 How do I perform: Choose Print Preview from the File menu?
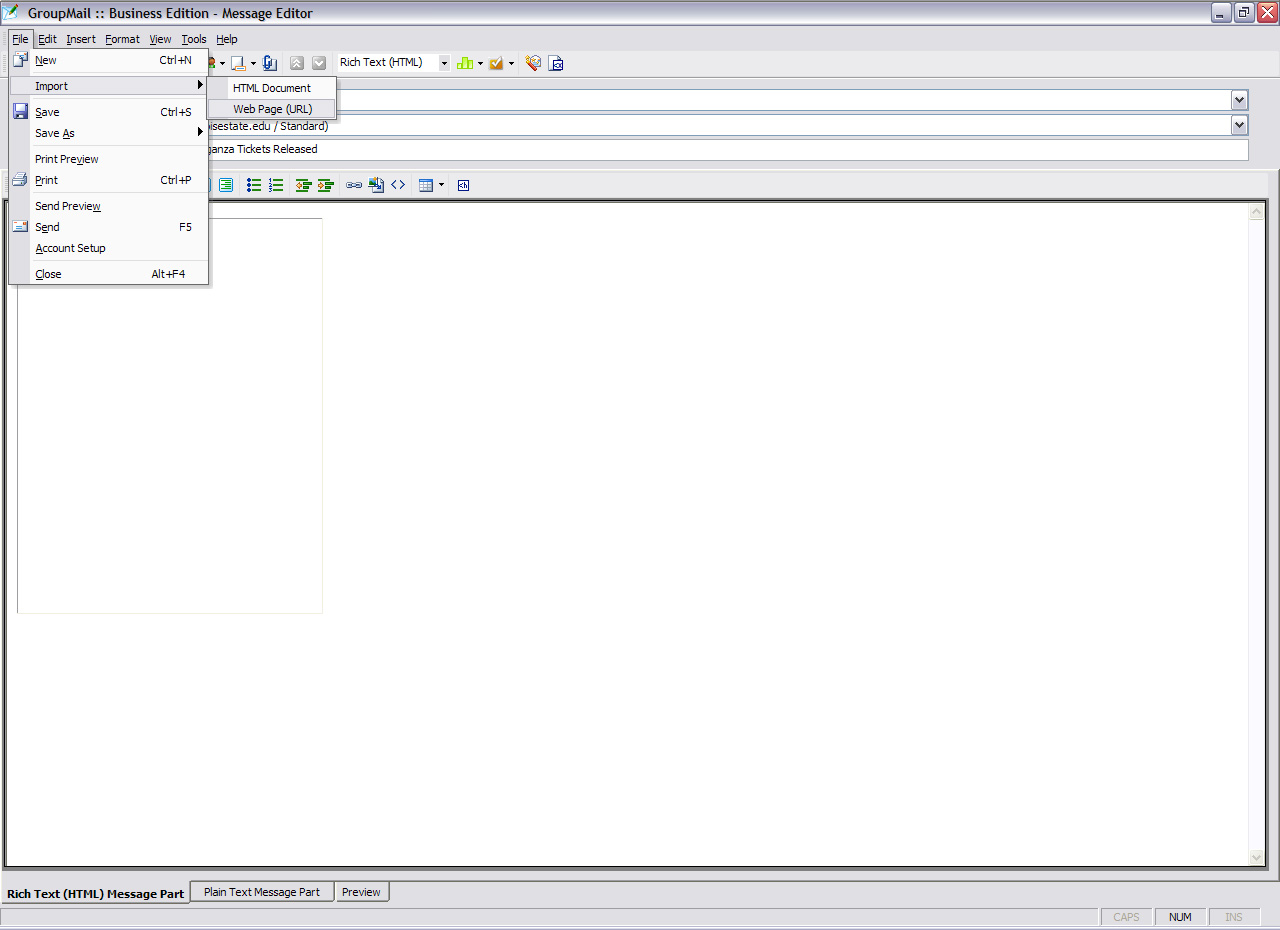[x=109, y=159]
